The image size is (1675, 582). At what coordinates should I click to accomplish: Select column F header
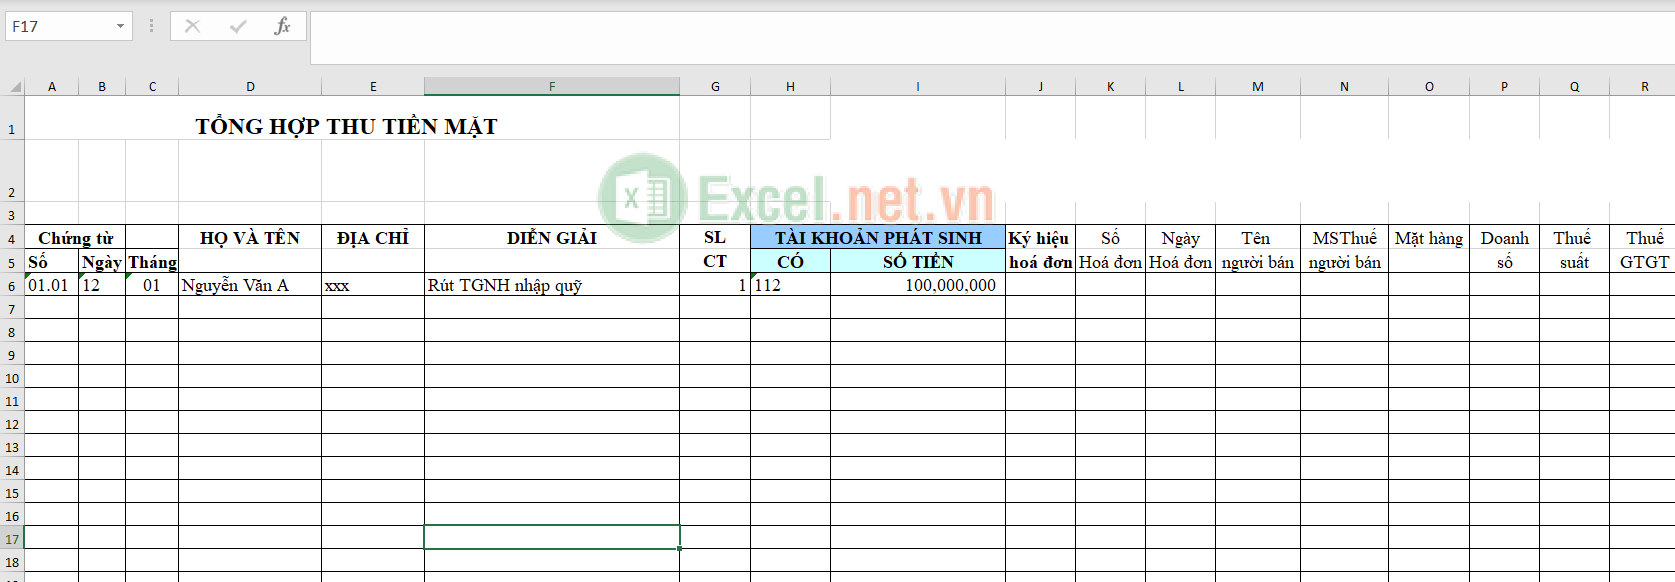[552, 87]
